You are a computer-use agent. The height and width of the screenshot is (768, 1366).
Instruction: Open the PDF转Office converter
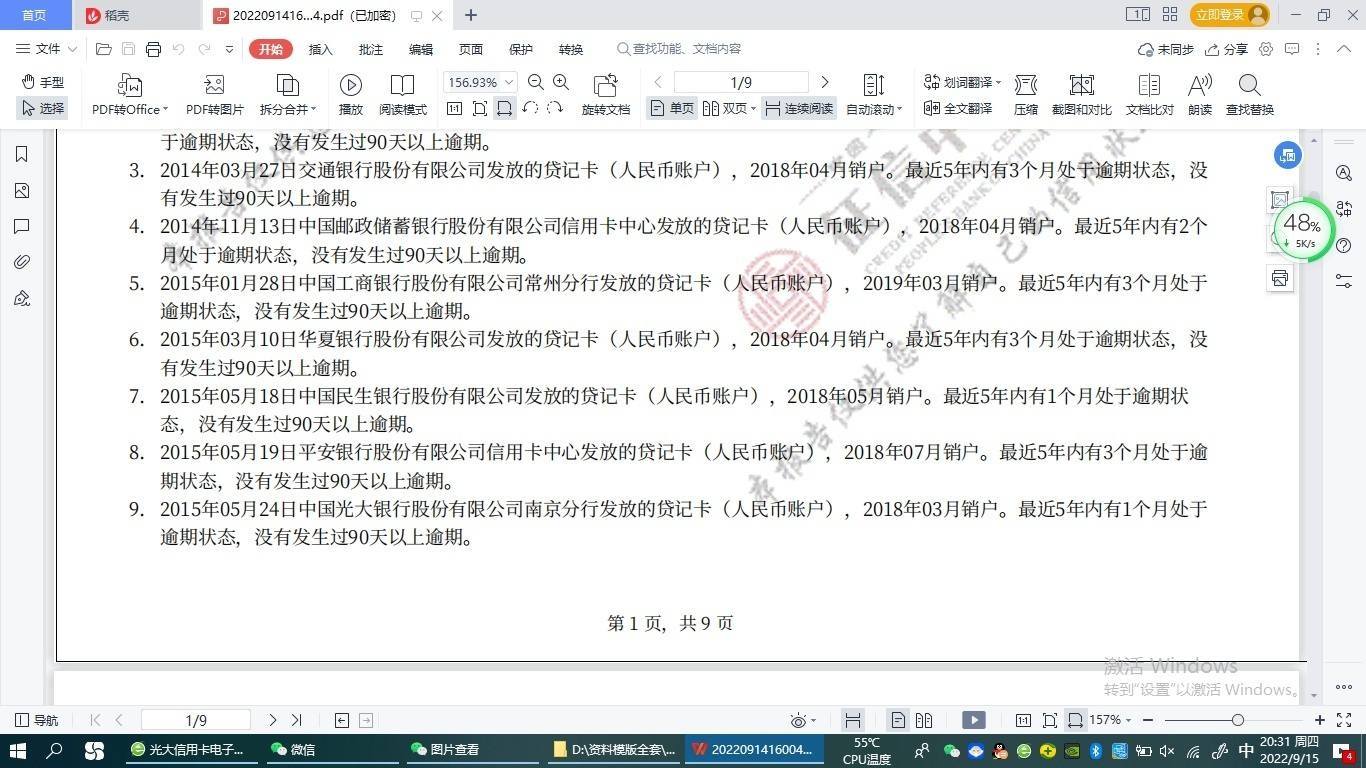(x=130, y=95)
